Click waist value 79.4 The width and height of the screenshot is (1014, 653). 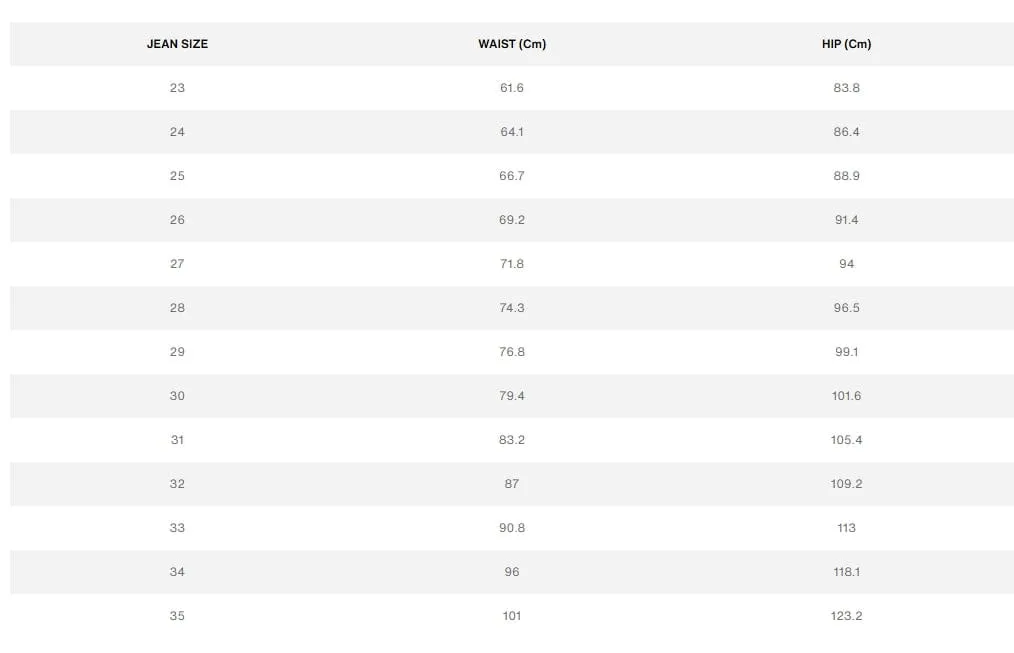[512, 396]
